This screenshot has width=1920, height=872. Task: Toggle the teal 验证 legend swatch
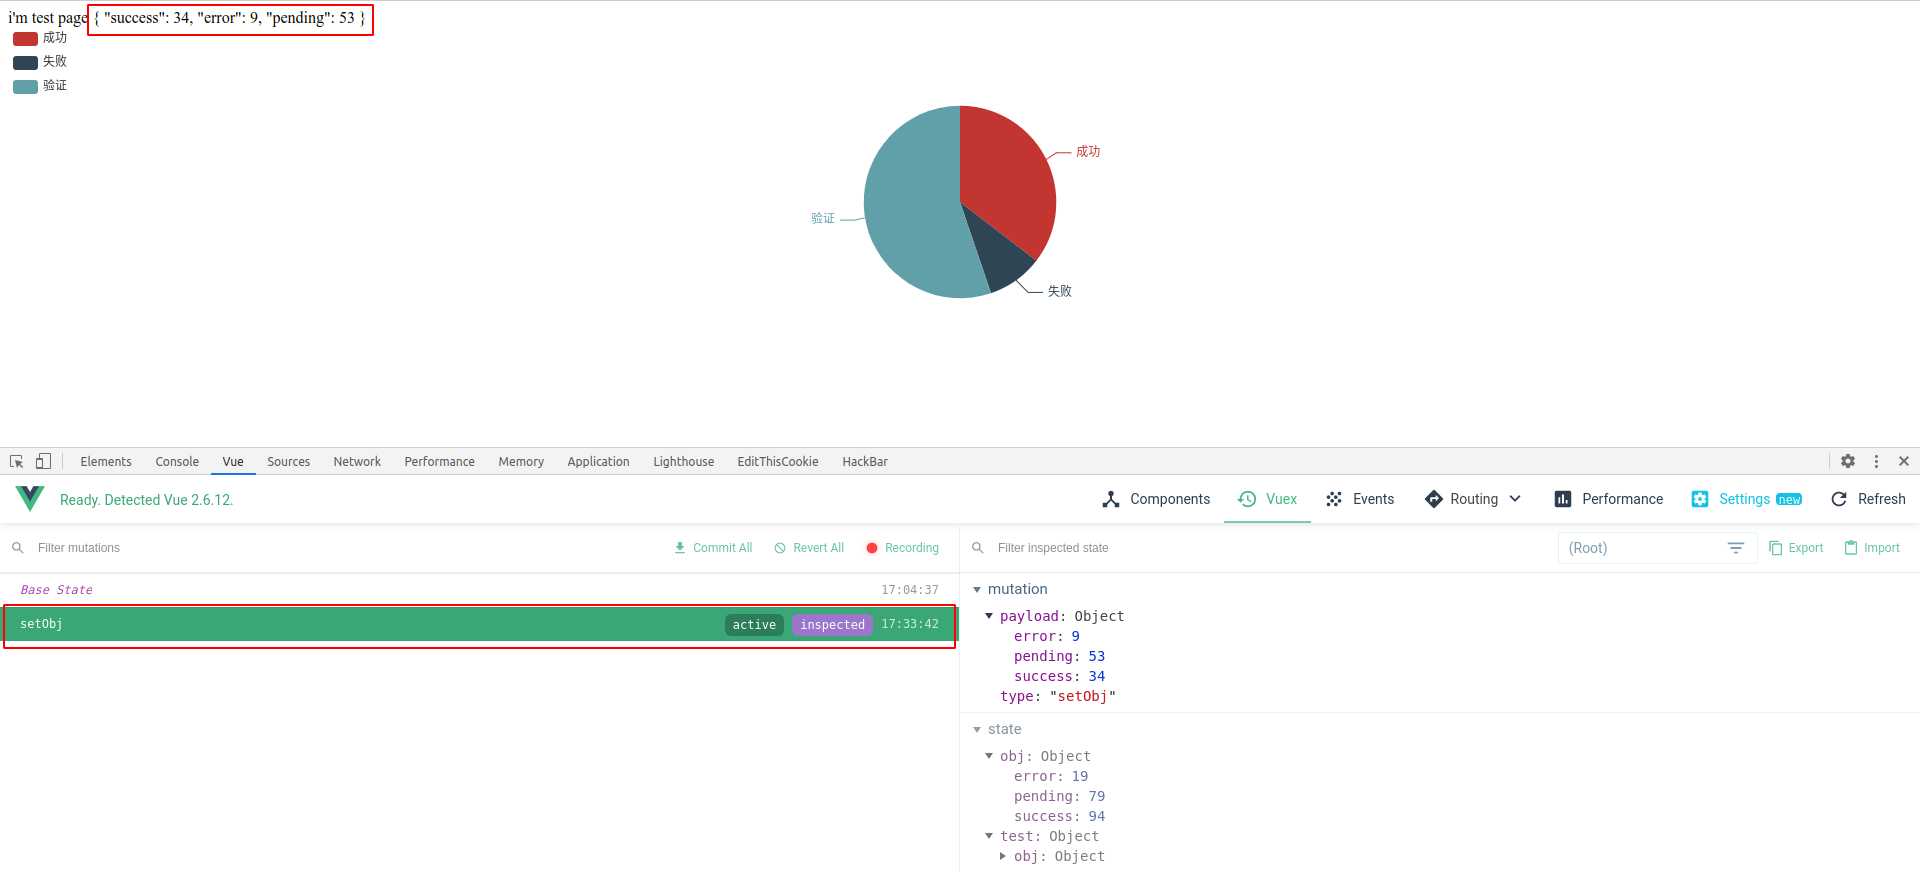pos(25,87)
